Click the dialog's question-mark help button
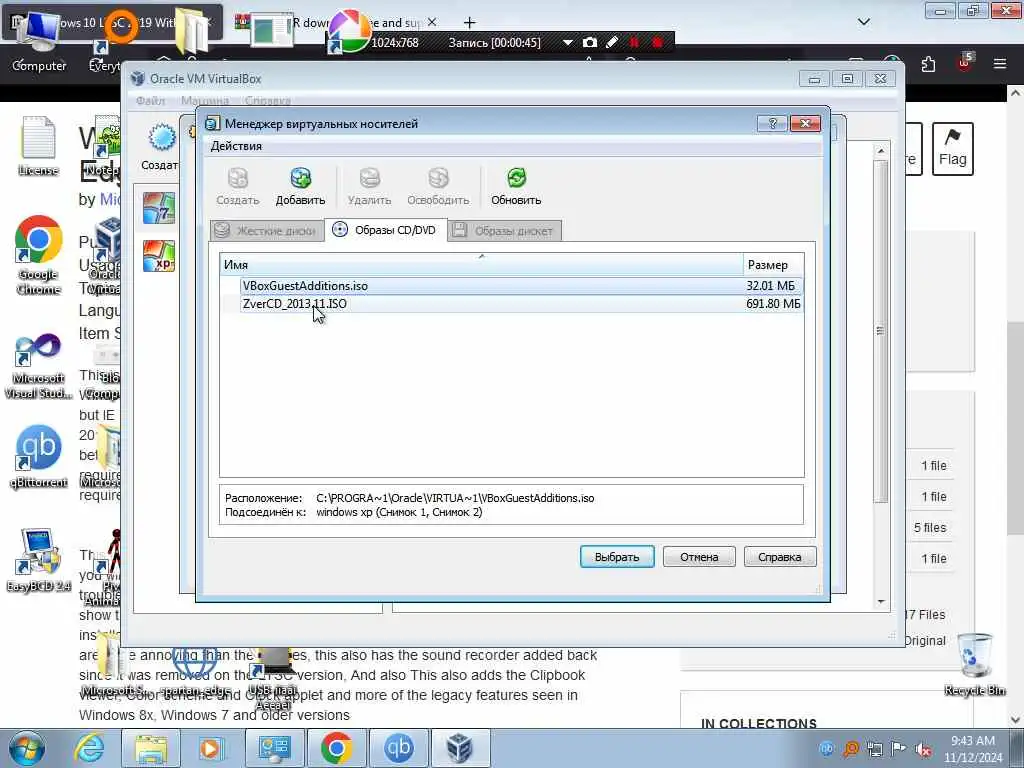This screenshot has width=1024, height=768. point(773,123)
